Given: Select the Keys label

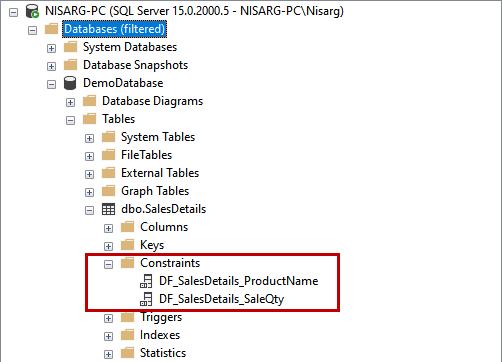Looking at the screenshot, I should point(152,245).
